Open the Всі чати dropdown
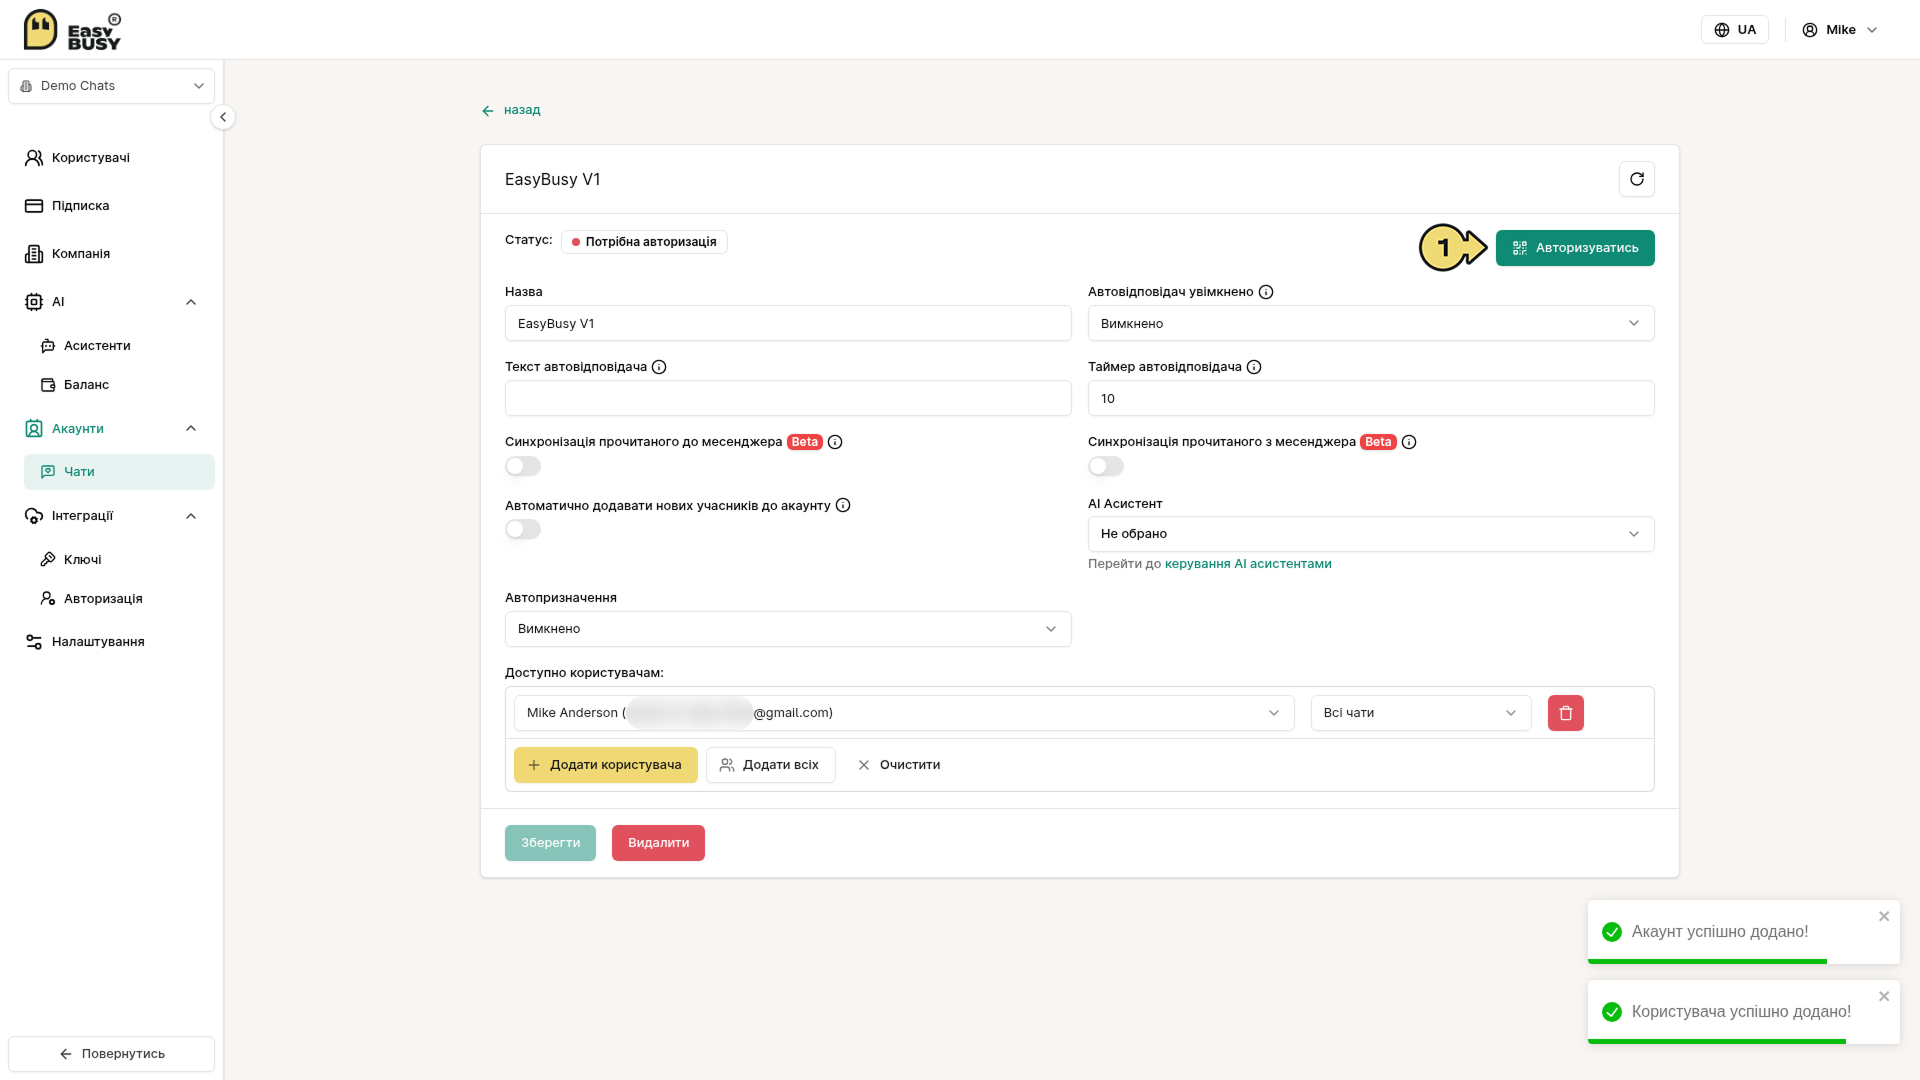Screen dimensions: 1920x1080 point(1421,713)
